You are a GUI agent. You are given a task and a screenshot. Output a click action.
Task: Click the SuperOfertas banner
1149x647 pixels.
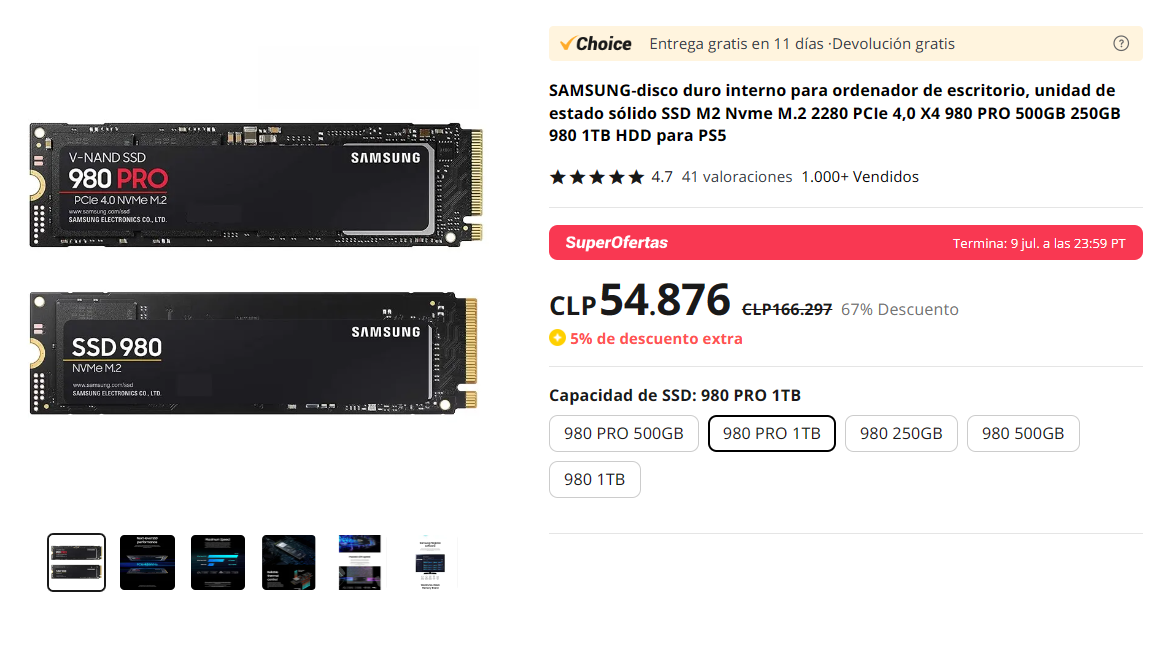[x=845, y=243]
